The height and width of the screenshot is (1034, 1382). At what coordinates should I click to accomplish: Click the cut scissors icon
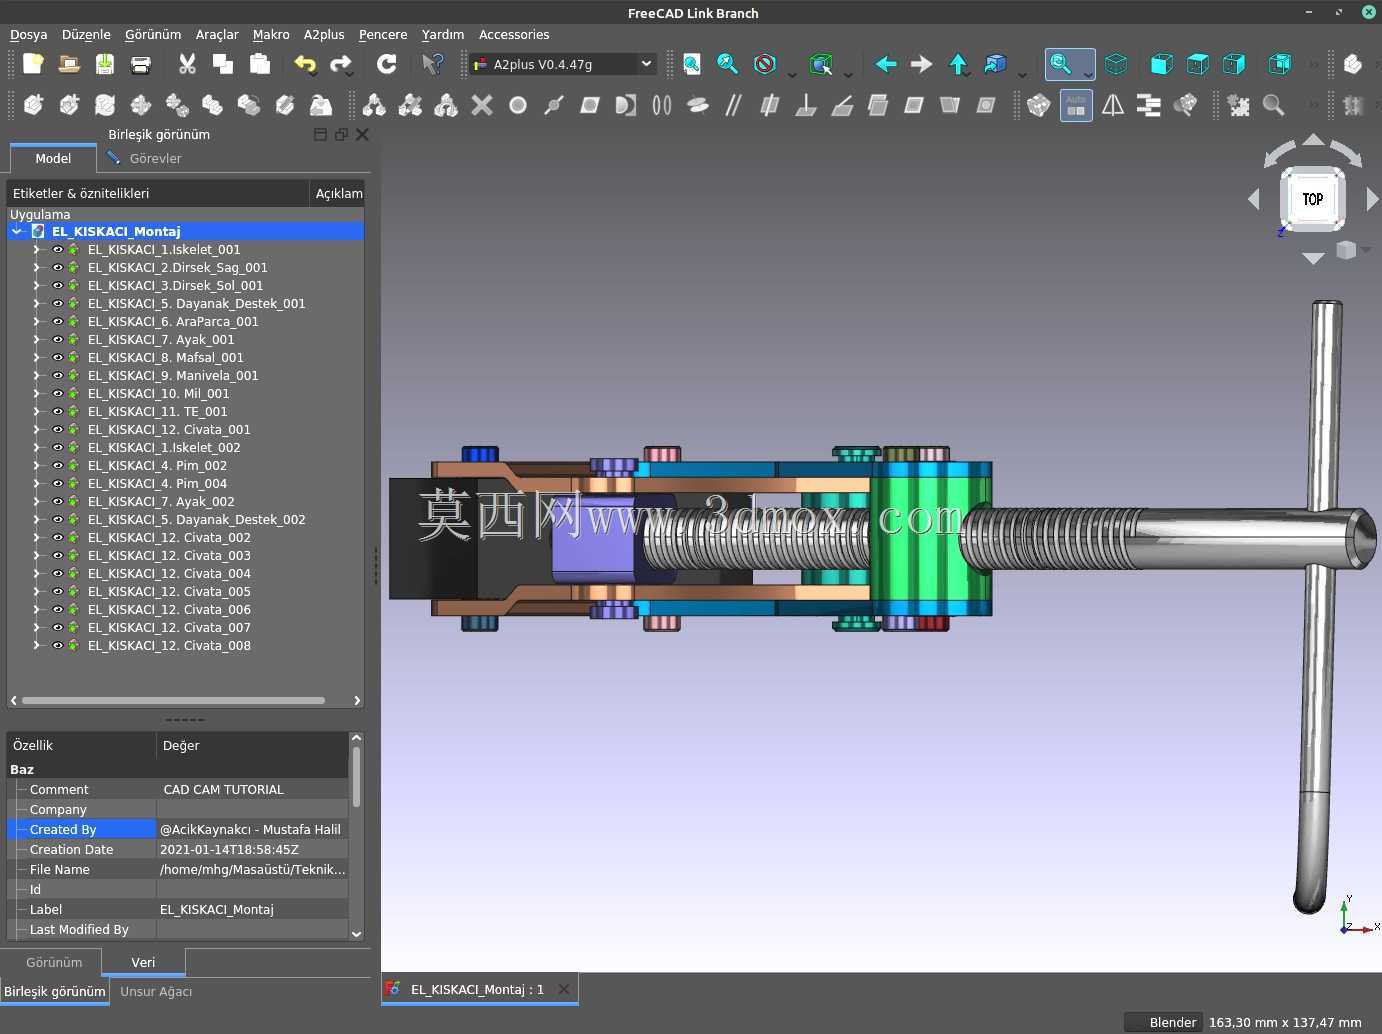pyautogui.click(x=187, y=64)
